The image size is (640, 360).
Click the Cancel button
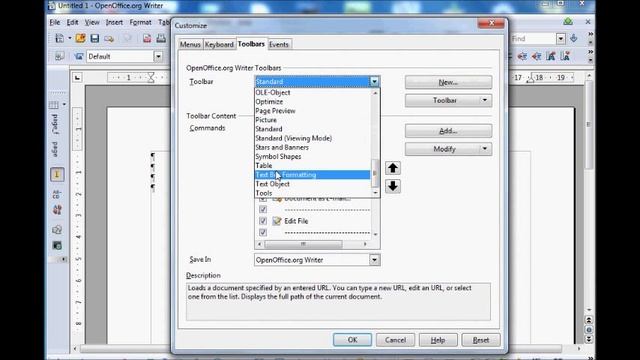(395, 340)
